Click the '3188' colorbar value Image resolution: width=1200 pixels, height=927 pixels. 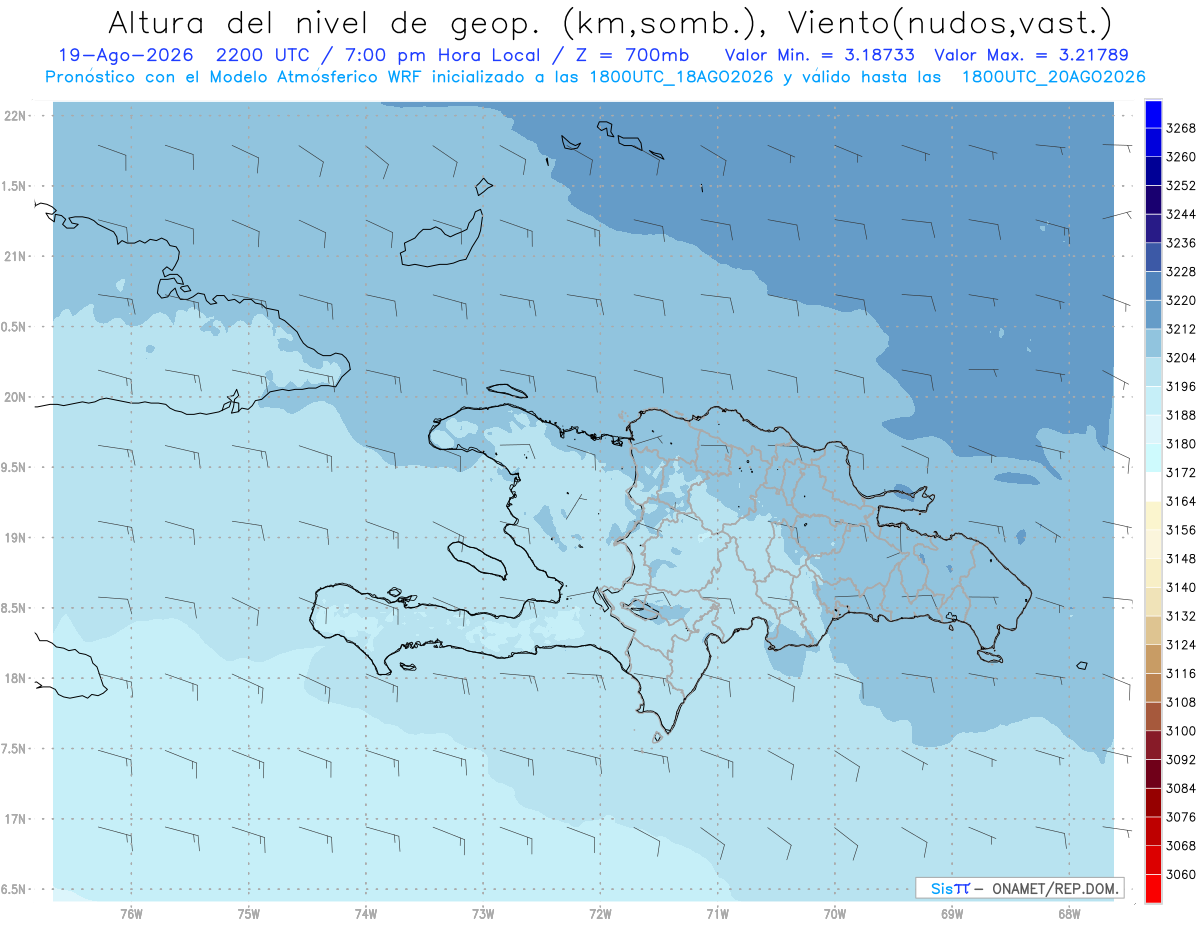tap(1181, 415)
